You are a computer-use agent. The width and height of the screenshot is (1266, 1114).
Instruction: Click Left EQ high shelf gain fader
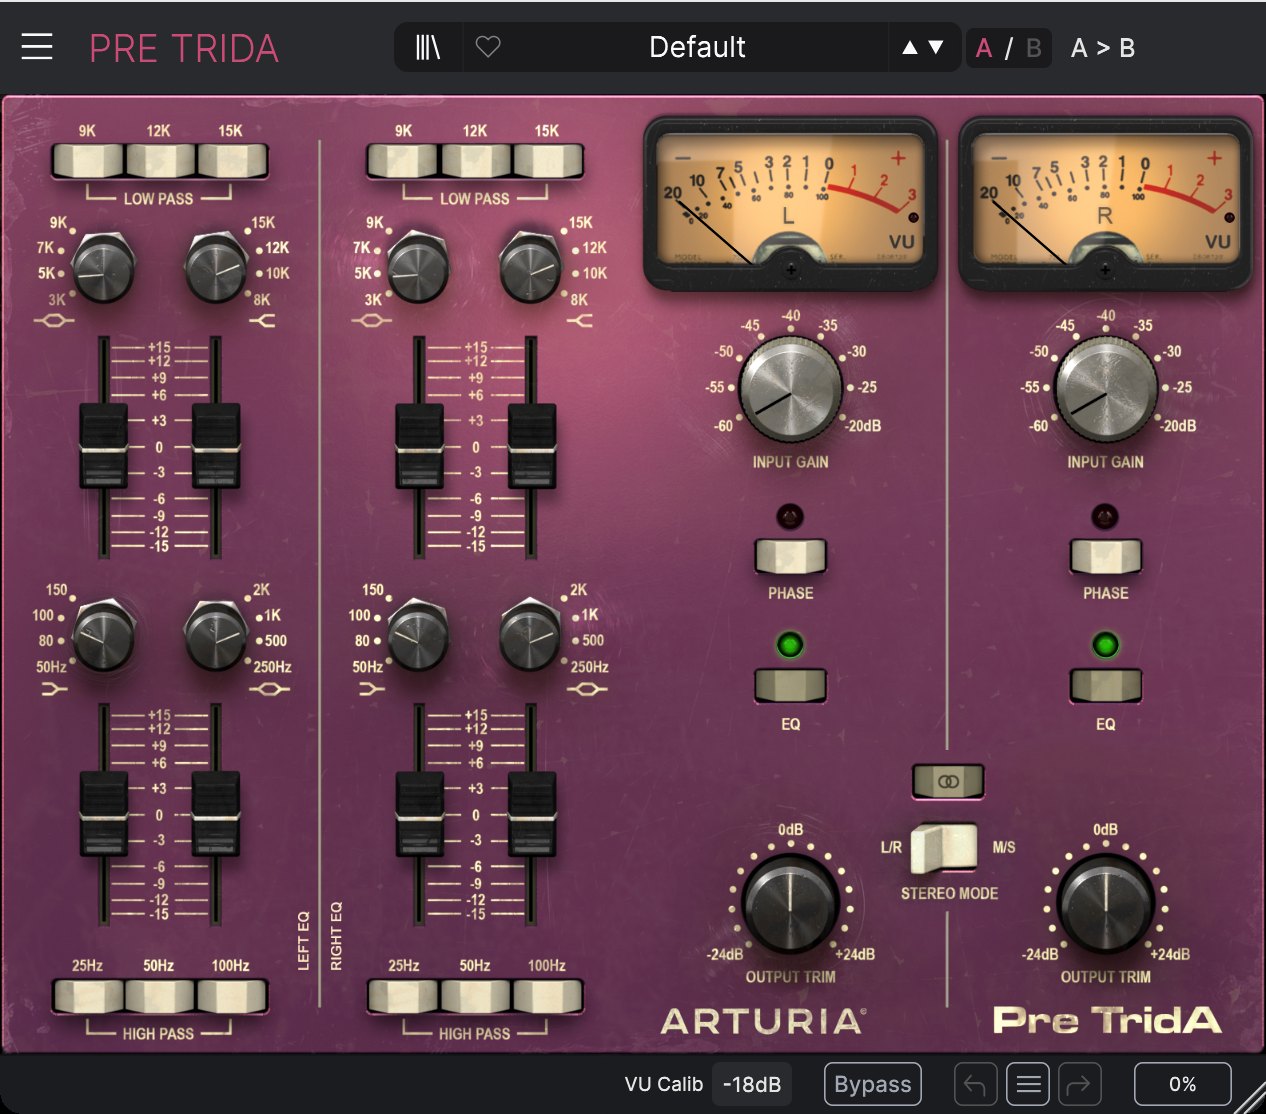pos(215,446)
